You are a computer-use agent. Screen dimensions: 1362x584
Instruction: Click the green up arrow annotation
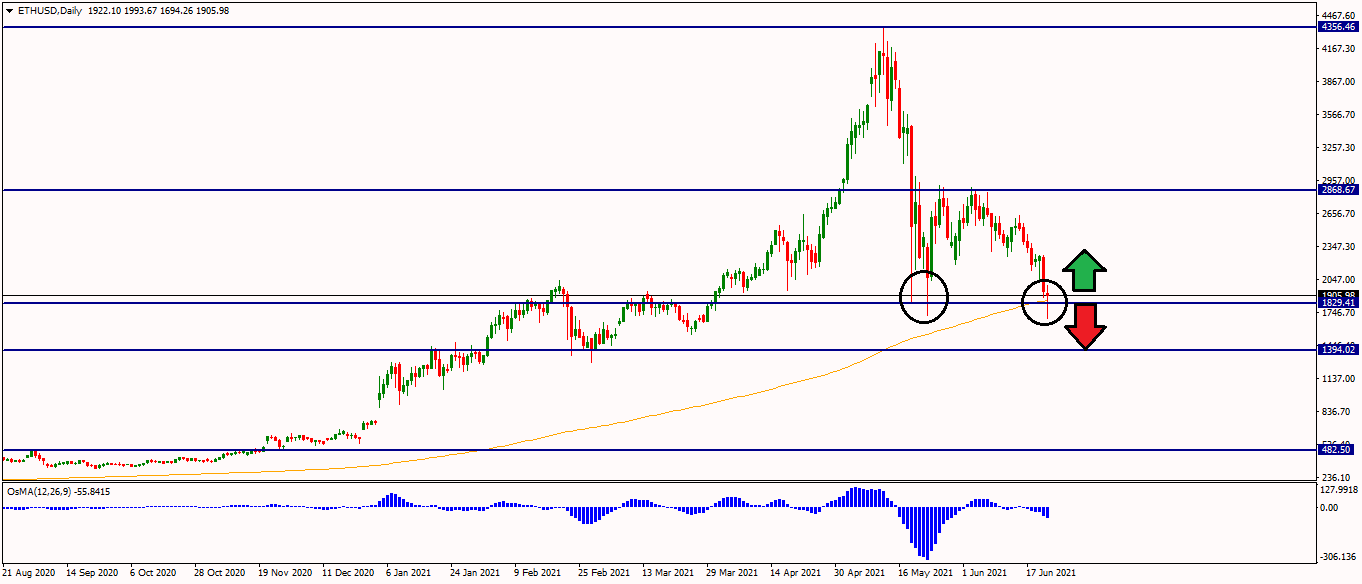(x=1084, y=271)
